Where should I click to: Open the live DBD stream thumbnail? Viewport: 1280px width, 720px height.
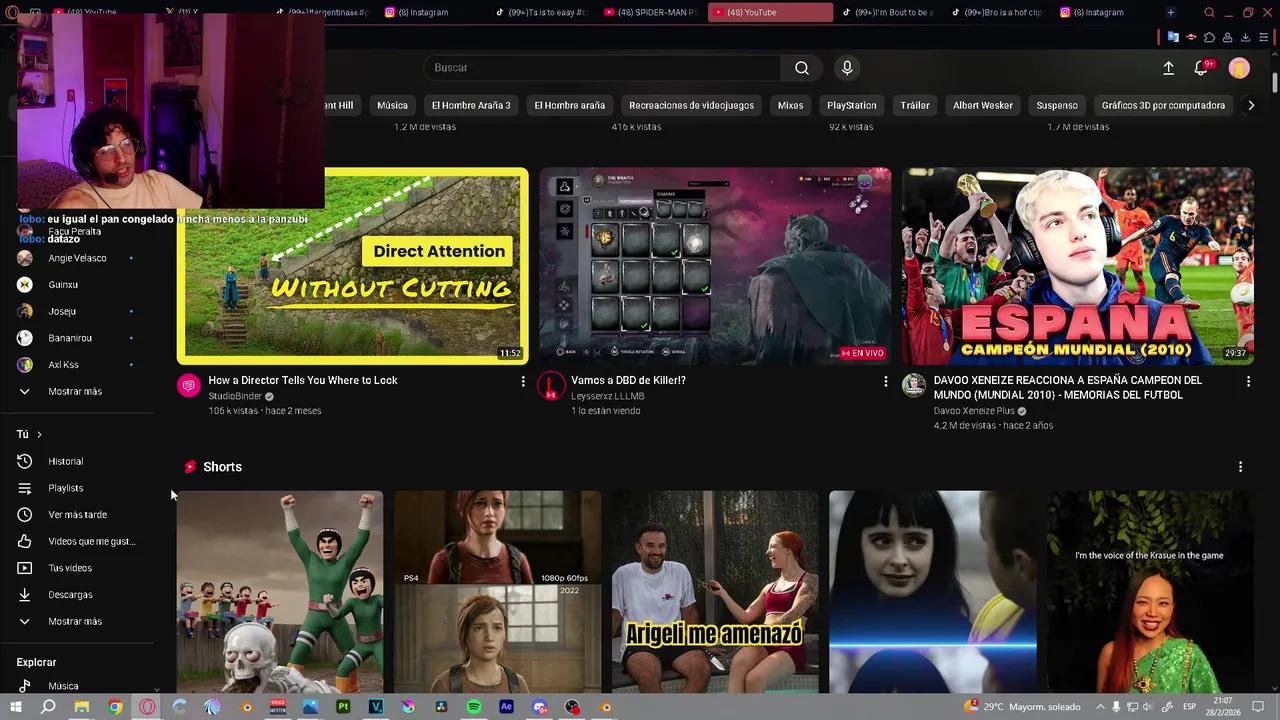pyautogui.click(x=715, y=265)
